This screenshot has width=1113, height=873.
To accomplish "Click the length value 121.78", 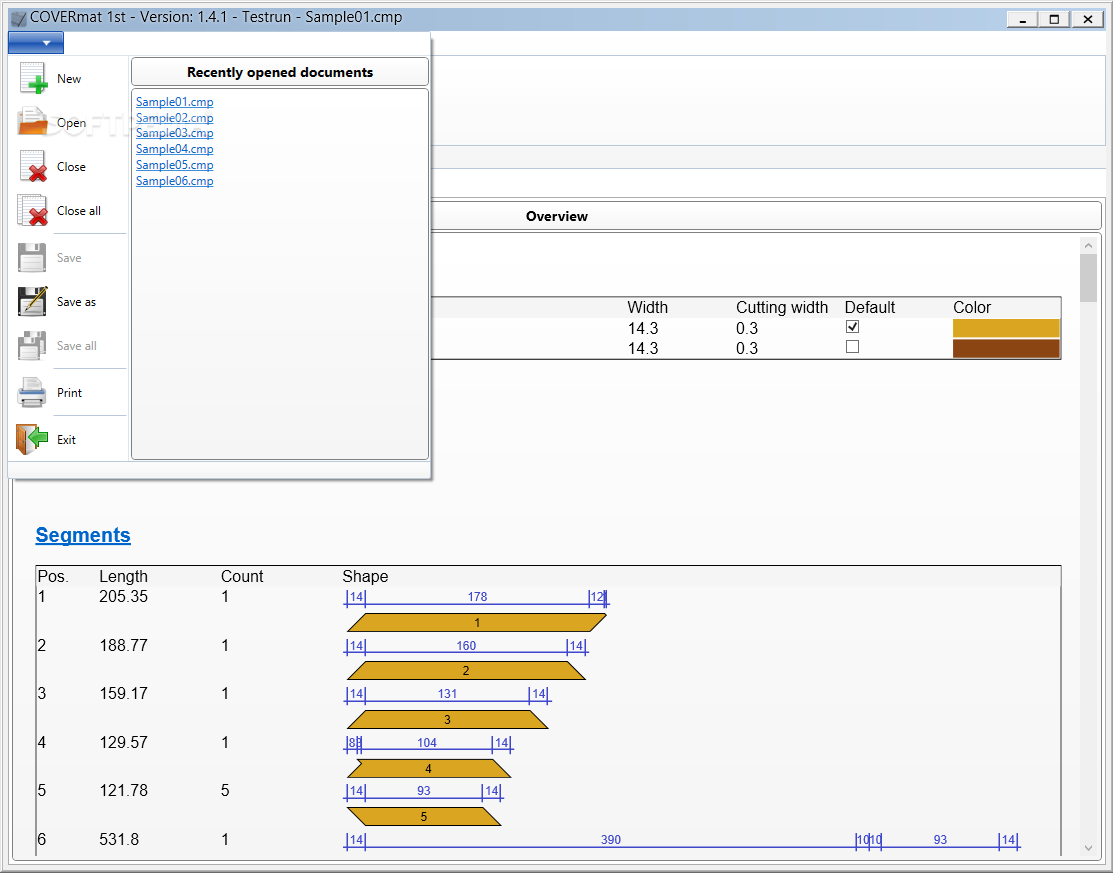I will pyautogui.click(x=124, y=791).
